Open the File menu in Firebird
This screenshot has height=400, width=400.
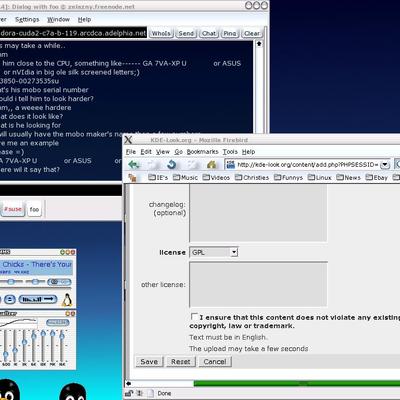point(131,152)
